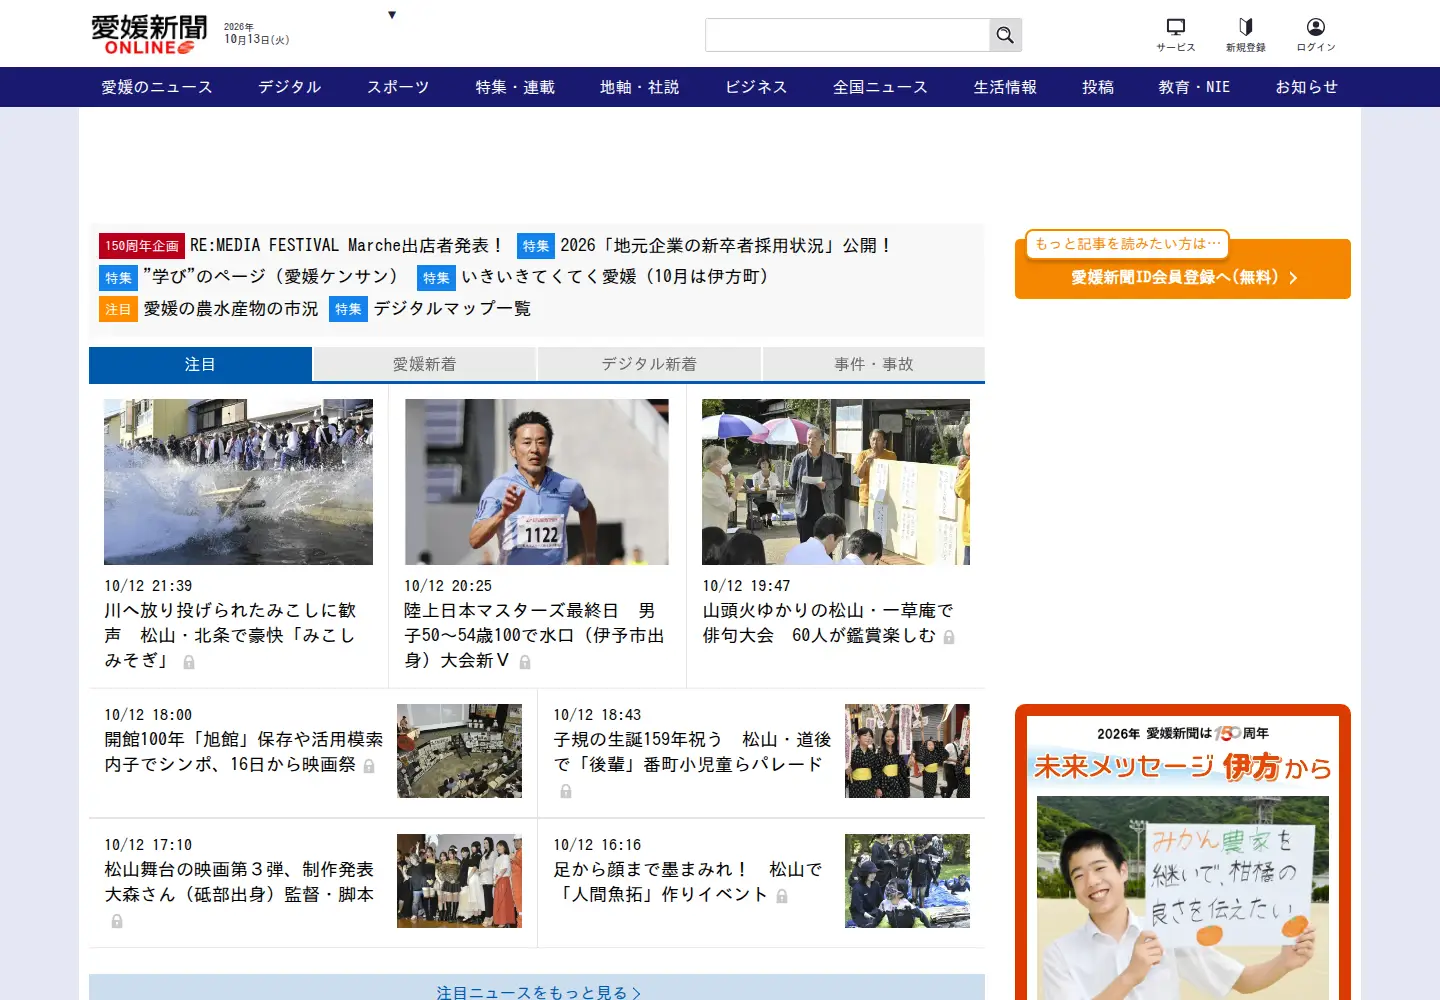The width and height of the screenshot is (1440, 1000).
Task: Open the お知らせ navigation item
Action: pyautogui.click(x=1306, y=87)
